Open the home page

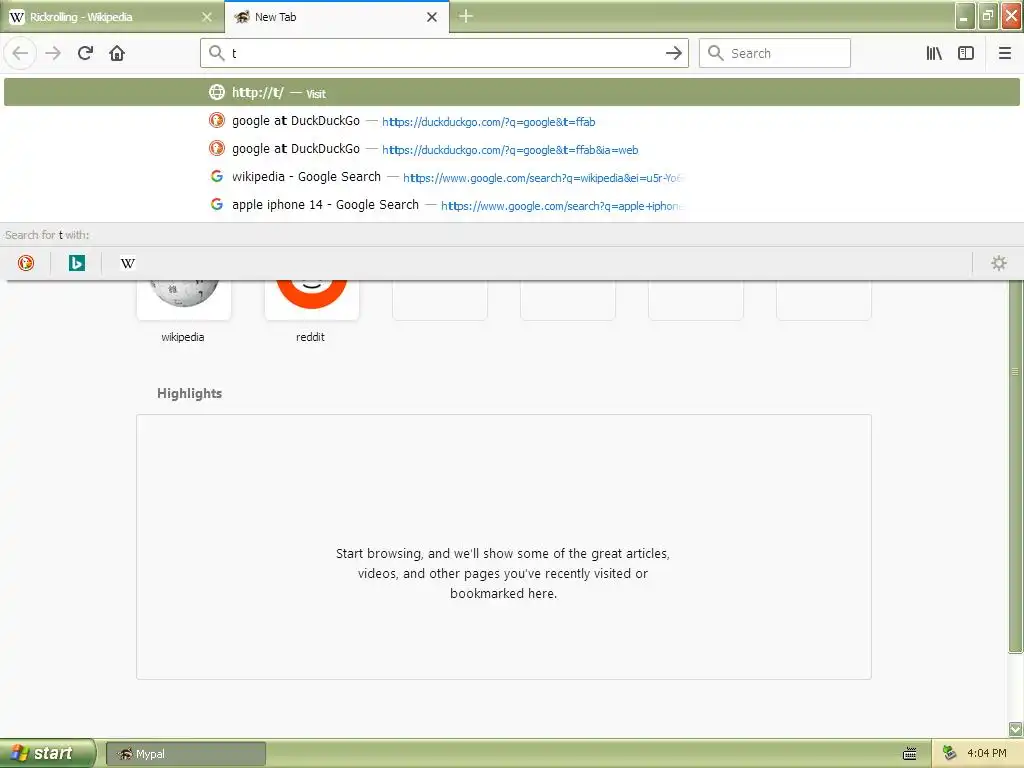tap(117, 54)
